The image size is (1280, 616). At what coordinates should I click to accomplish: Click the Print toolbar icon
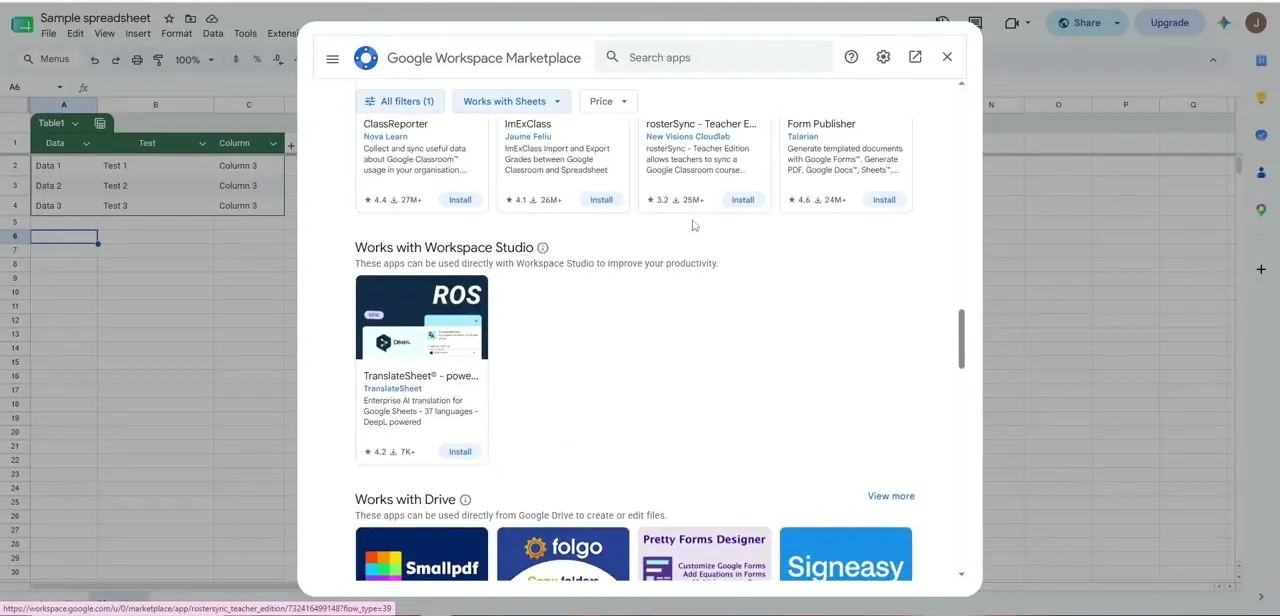(x=137, y=60)
